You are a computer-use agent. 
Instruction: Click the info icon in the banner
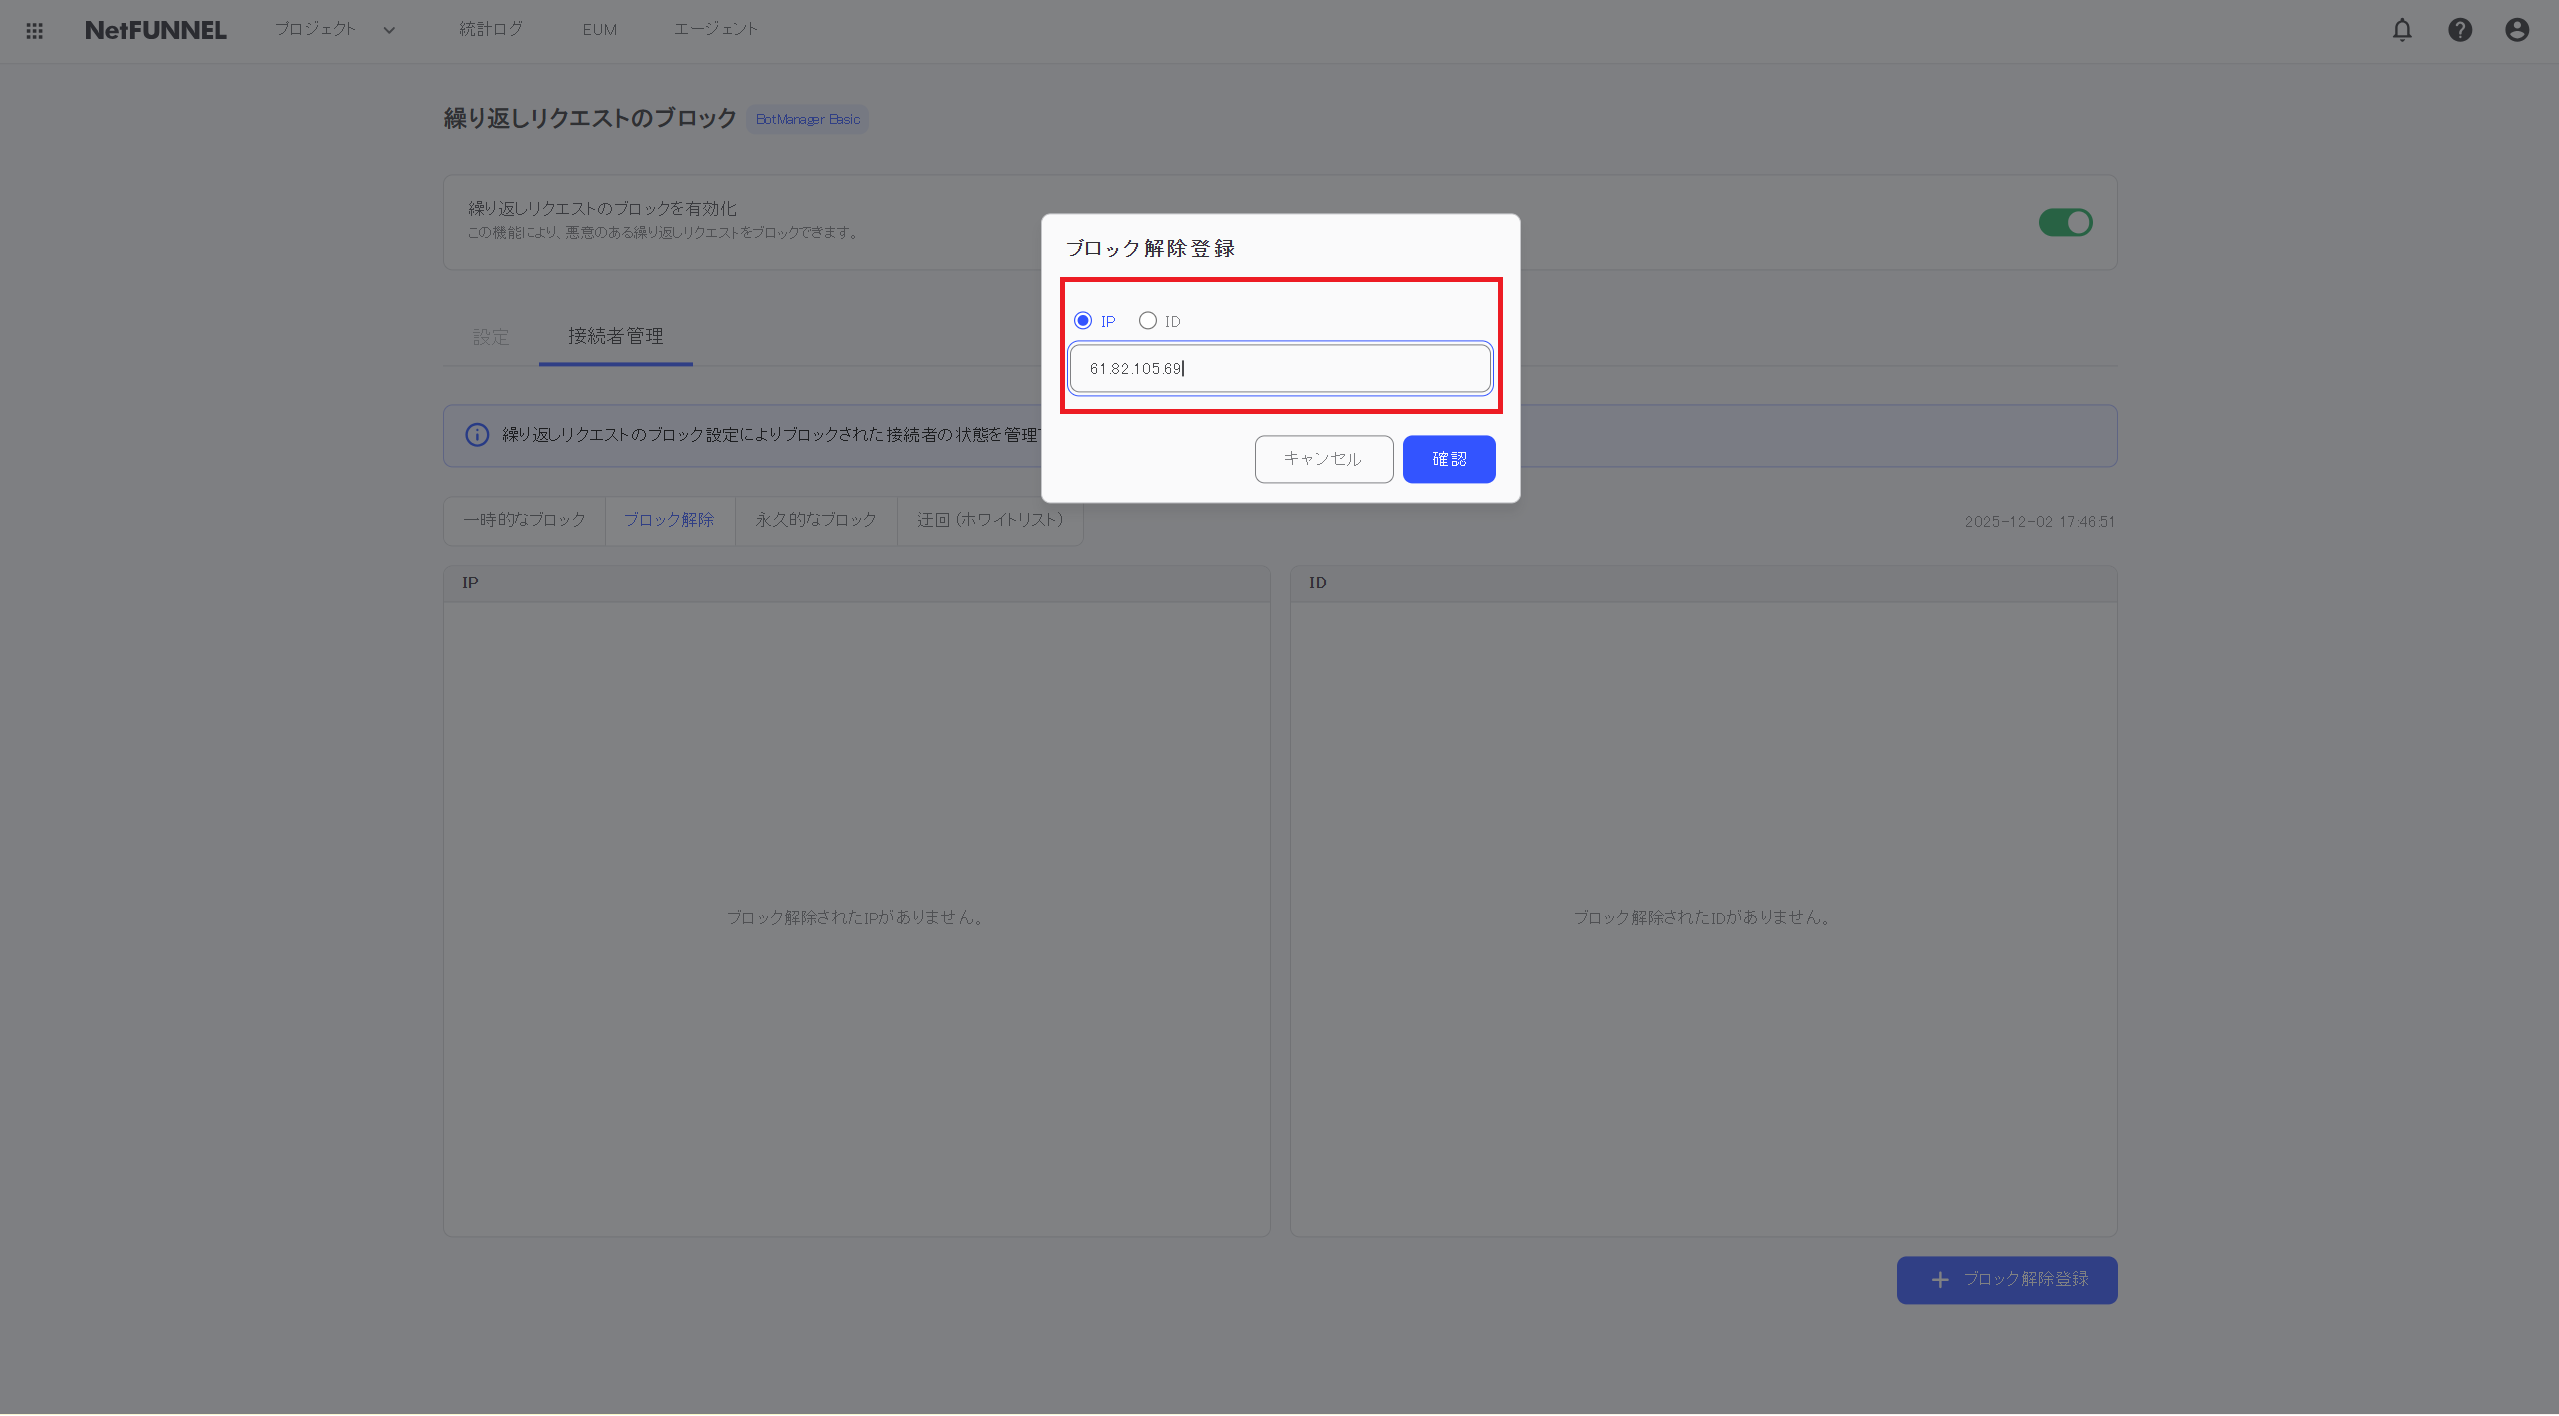476,435
